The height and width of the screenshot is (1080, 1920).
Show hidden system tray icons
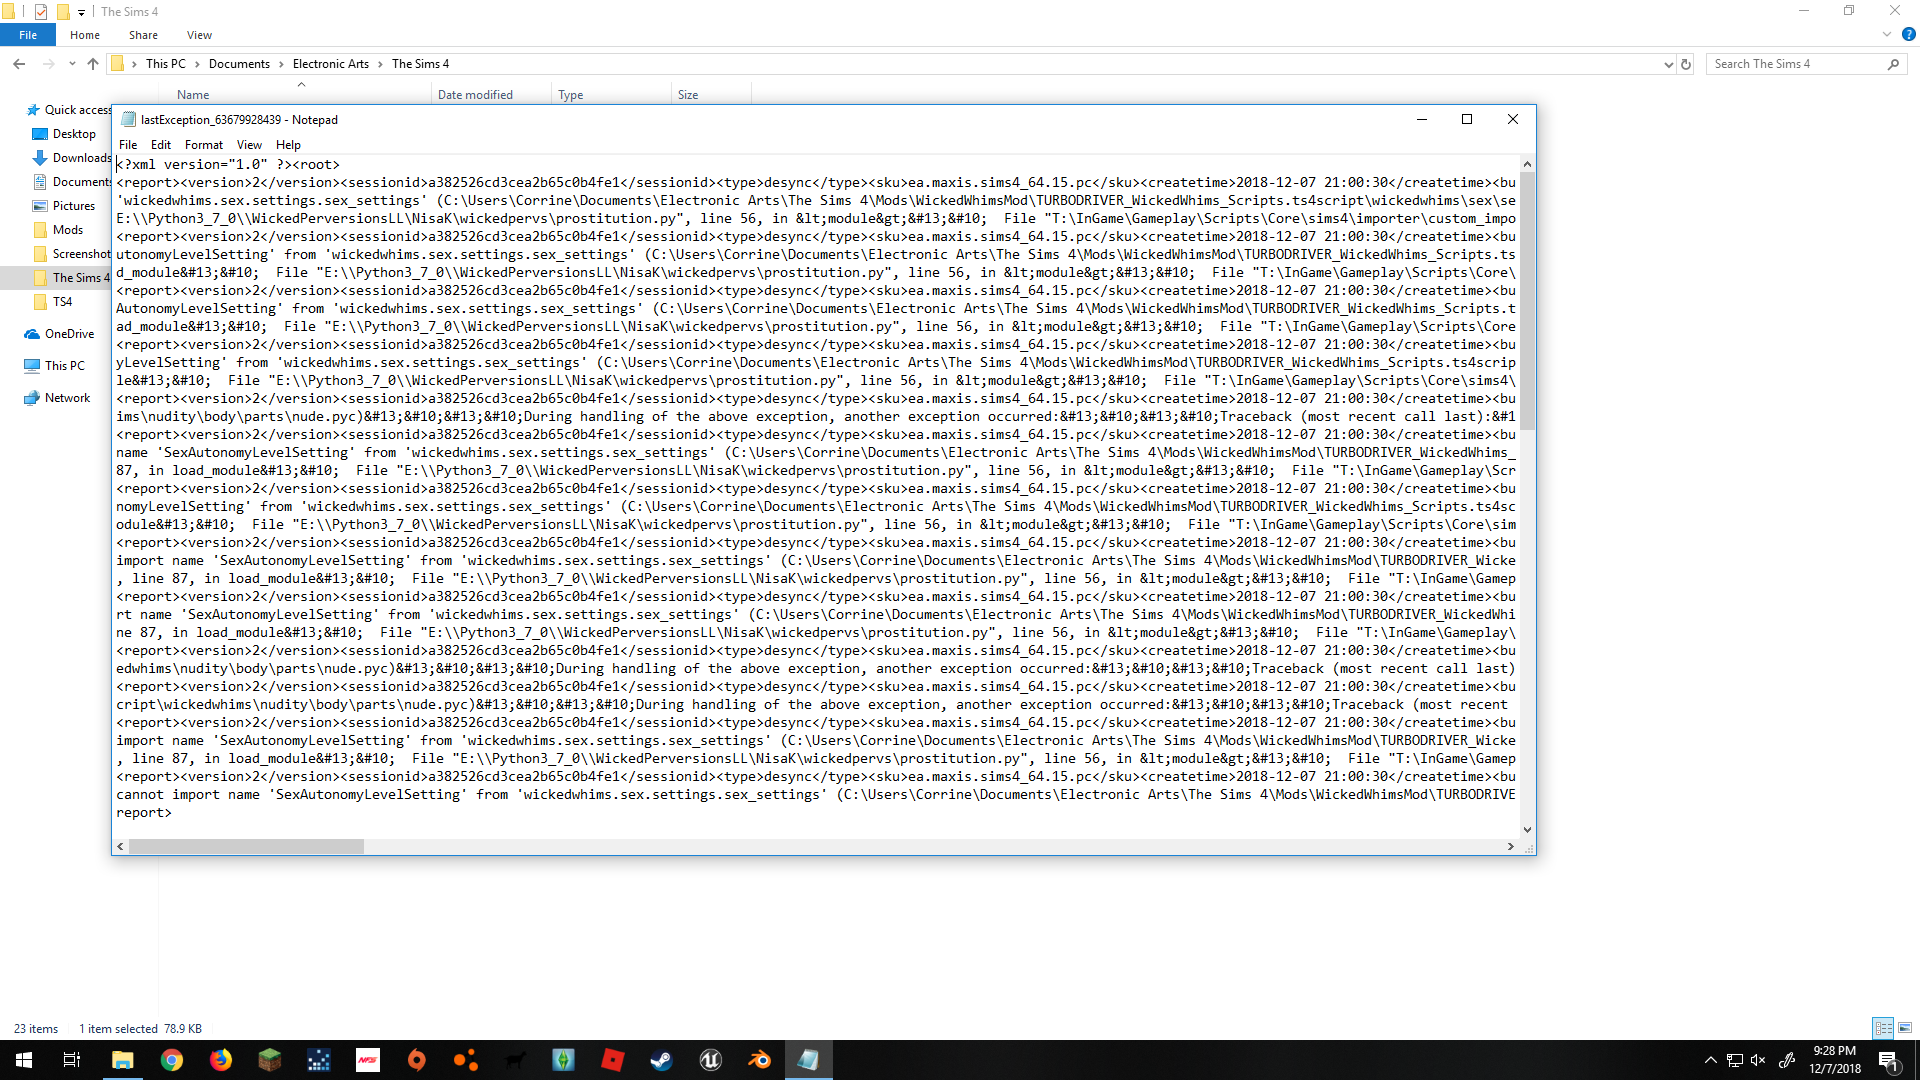click(x=1710, y=1060)
